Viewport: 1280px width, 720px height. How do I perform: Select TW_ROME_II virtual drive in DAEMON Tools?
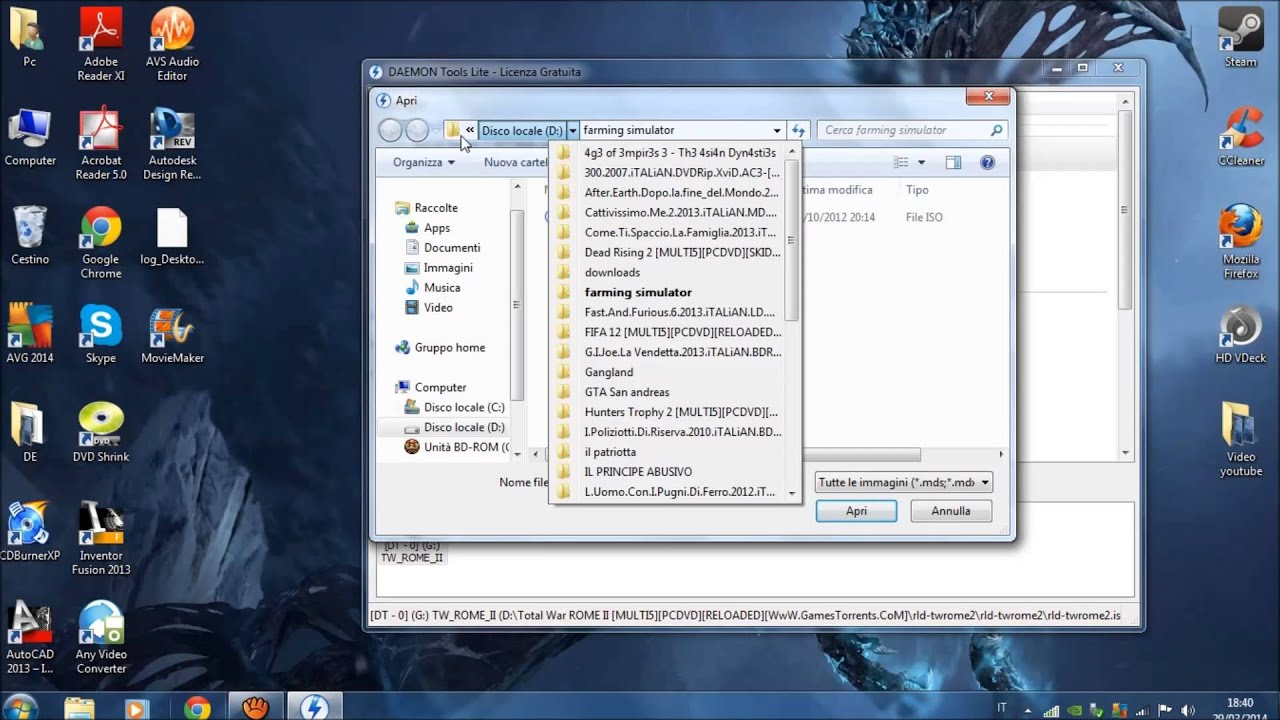point(411,551)
